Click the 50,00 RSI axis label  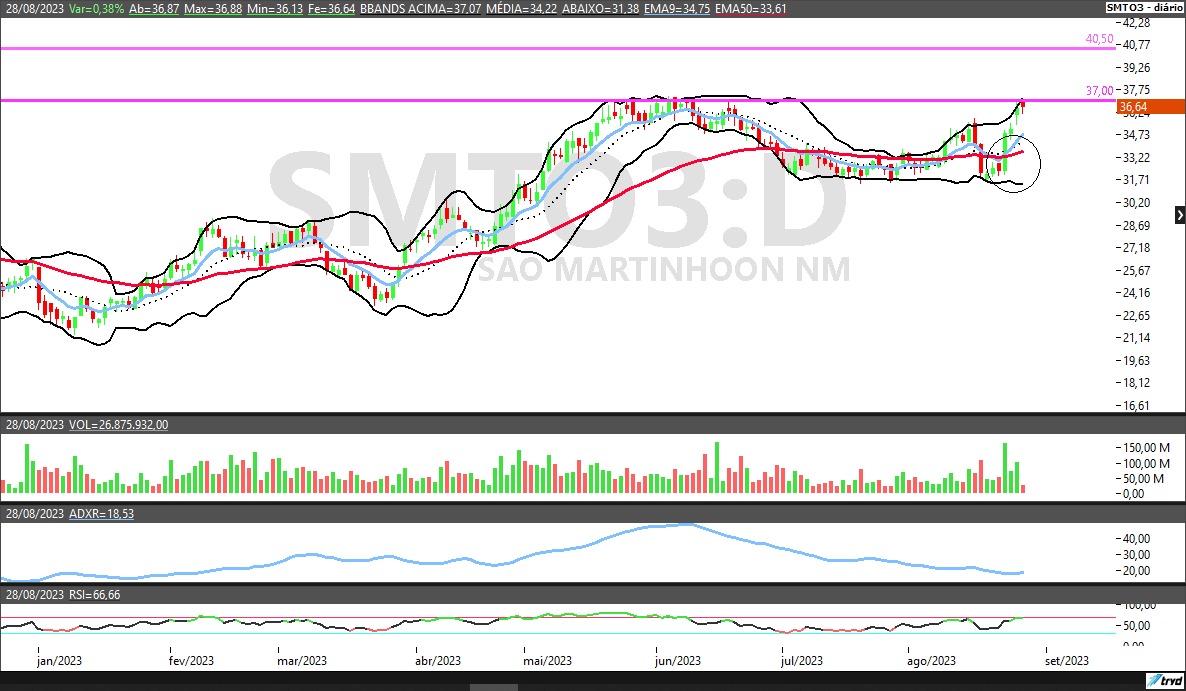tap(1136, 626)
